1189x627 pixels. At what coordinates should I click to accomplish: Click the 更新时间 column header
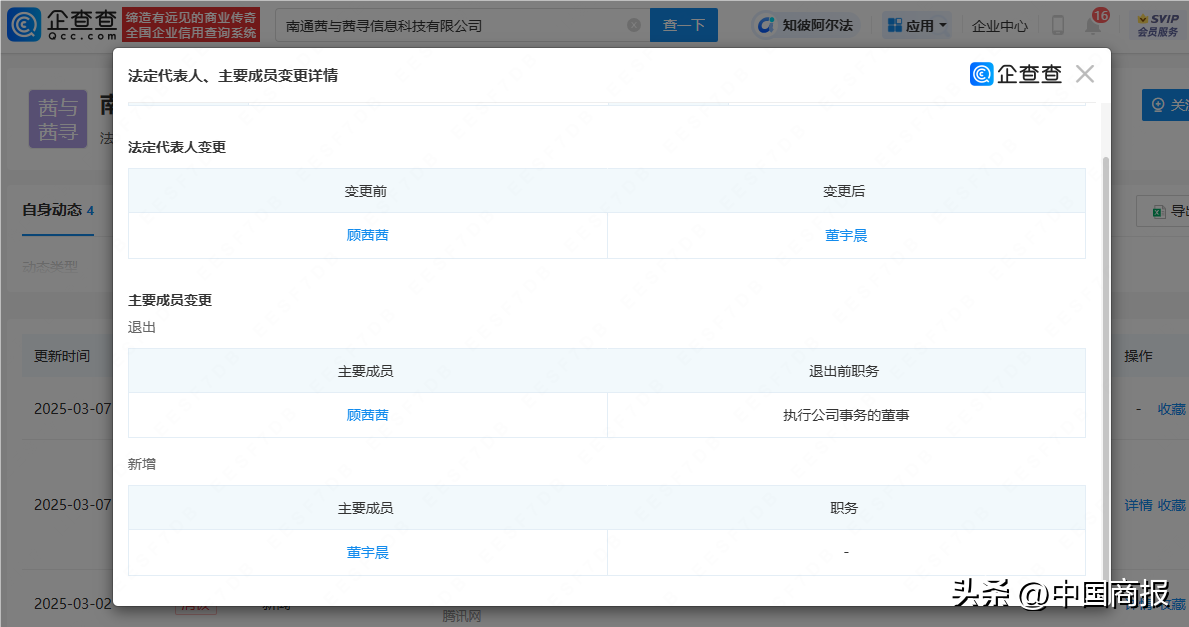[62, 356]
